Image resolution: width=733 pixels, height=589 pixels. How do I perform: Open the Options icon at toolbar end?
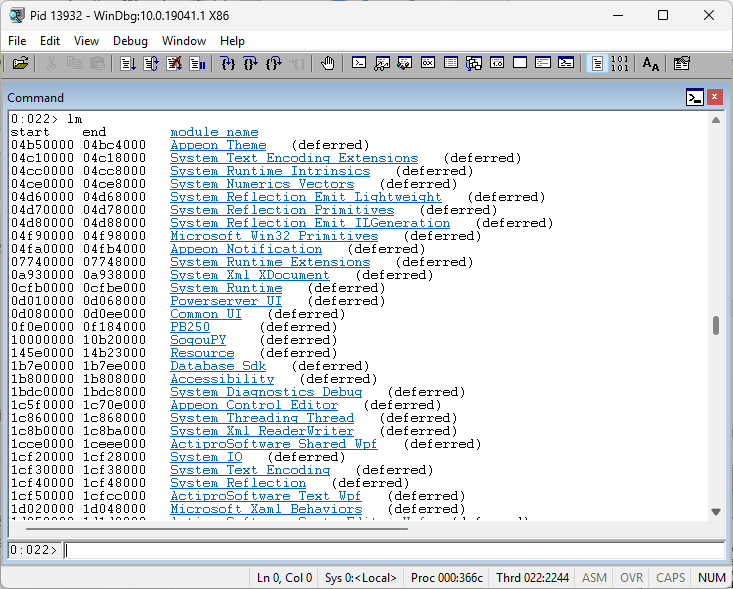[682, 63]
